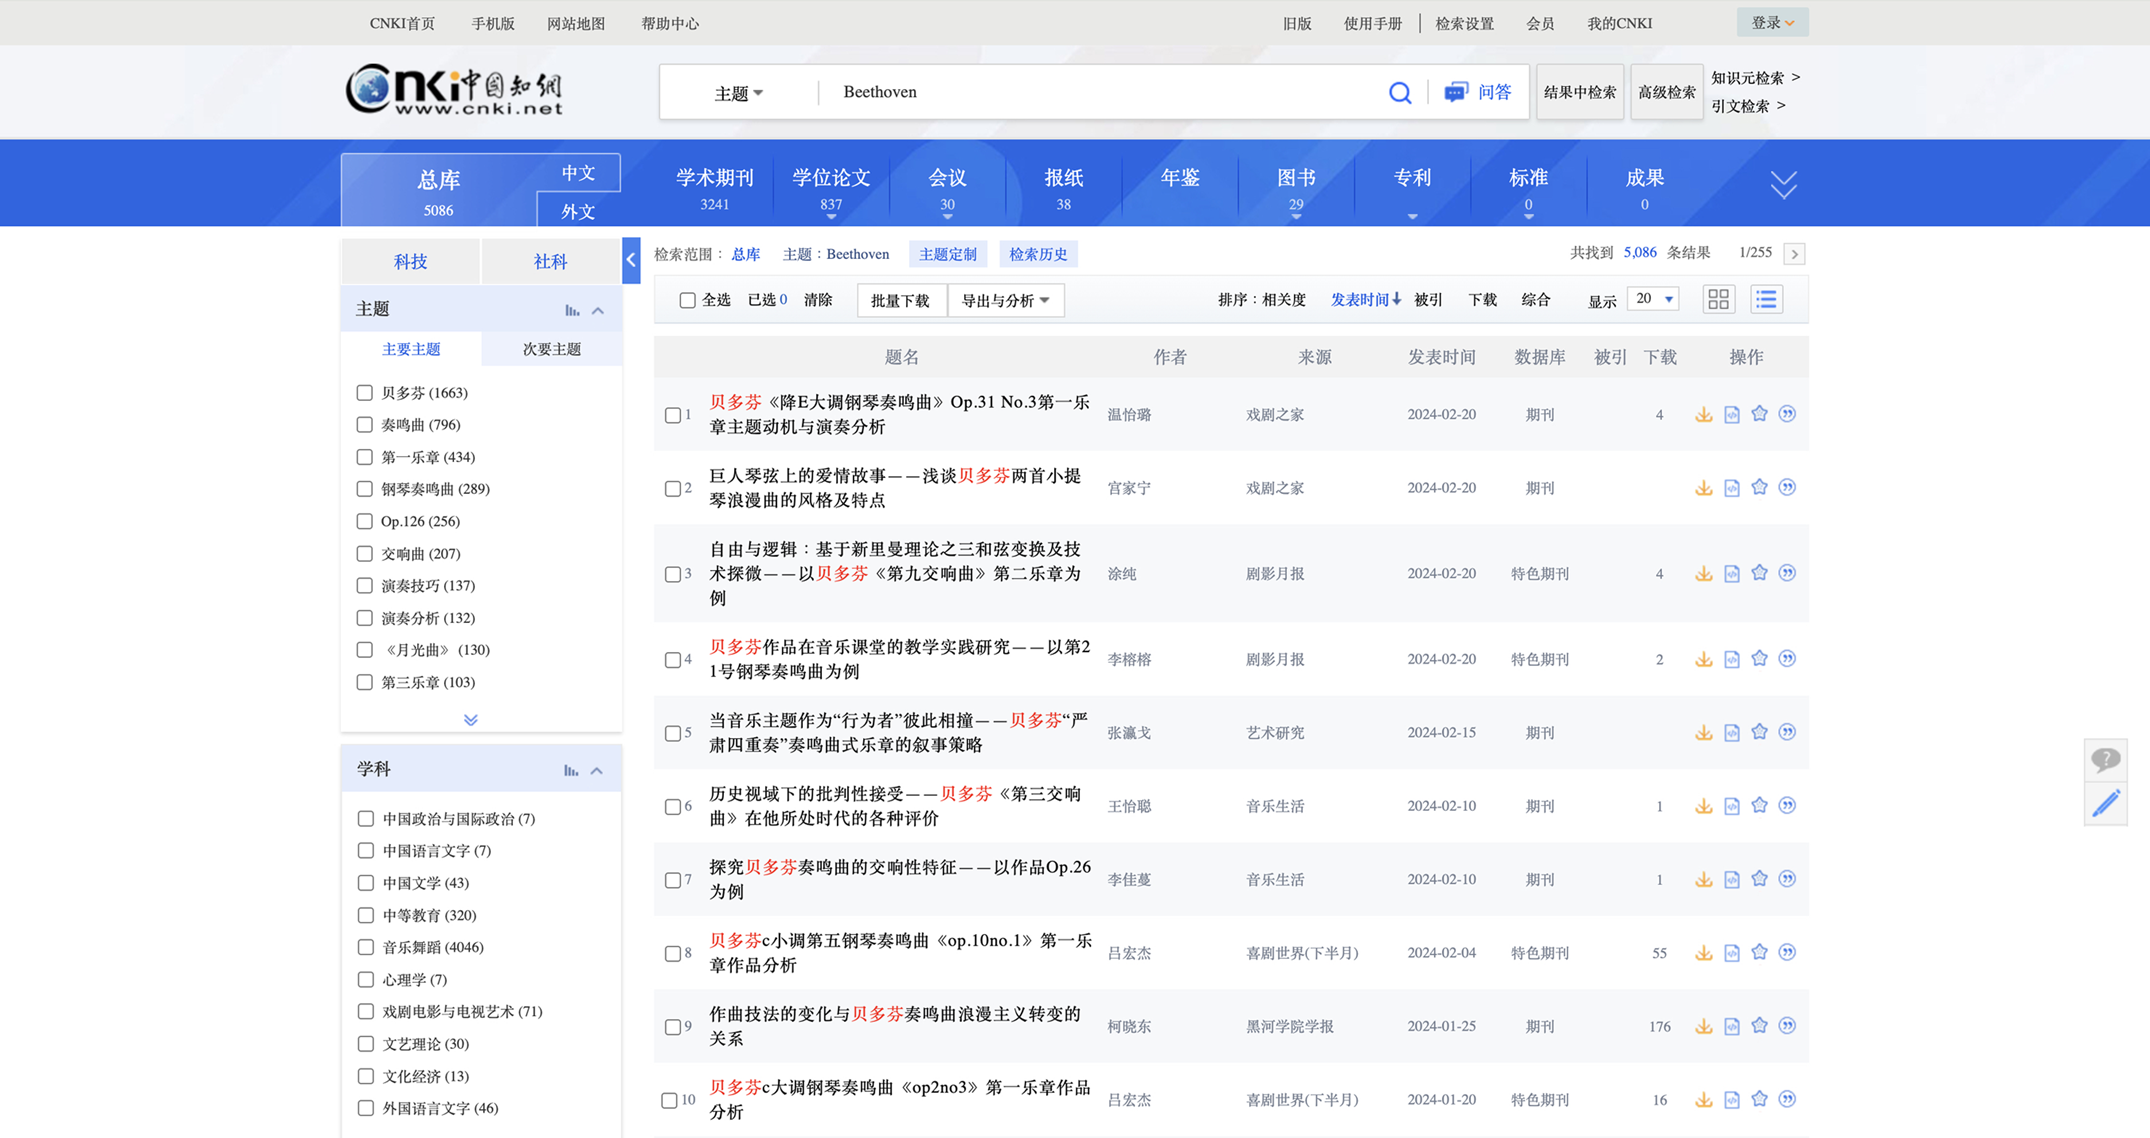Viewport: 2150px width, 1138px height.
Task: Switch to the 次要主题 tab
Action: click(x=551, y=349)
